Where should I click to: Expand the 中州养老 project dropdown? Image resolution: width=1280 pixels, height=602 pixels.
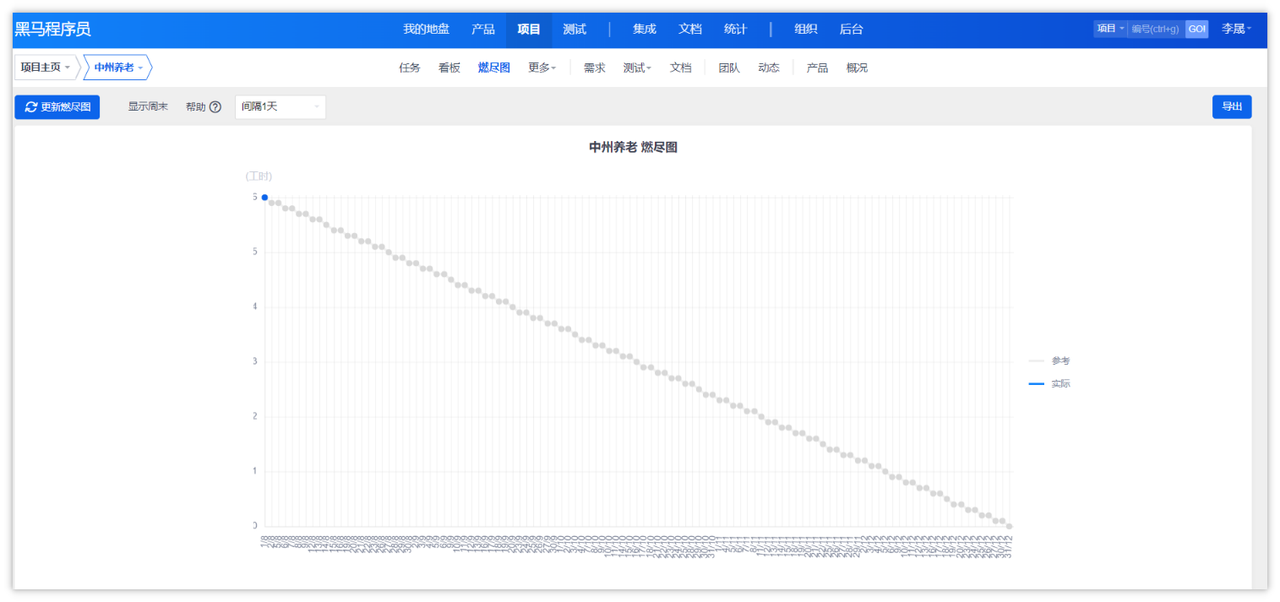(x=119, y=68)
